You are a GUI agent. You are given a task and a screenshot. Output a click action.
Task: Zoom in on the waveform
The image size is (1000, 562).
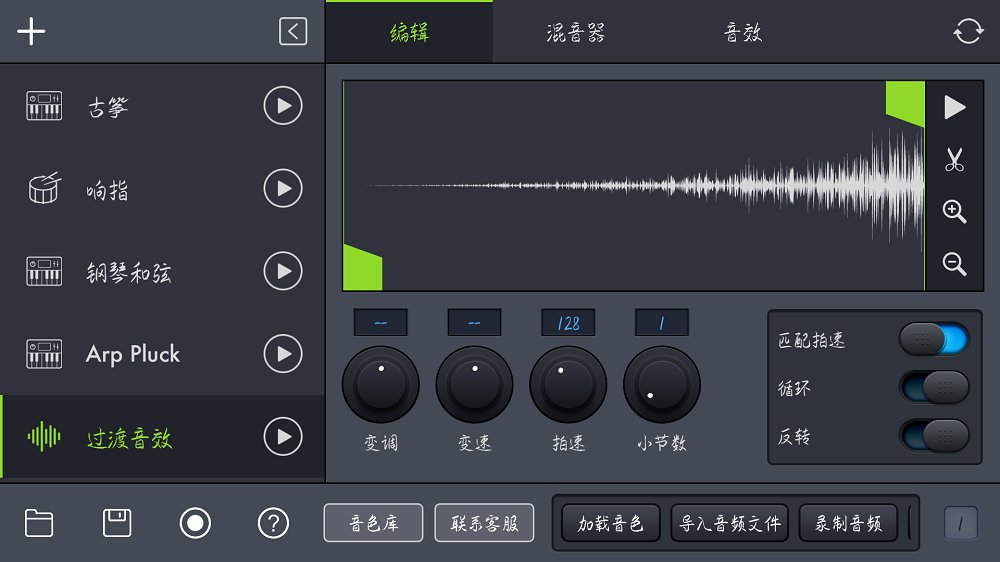[955, 211]
